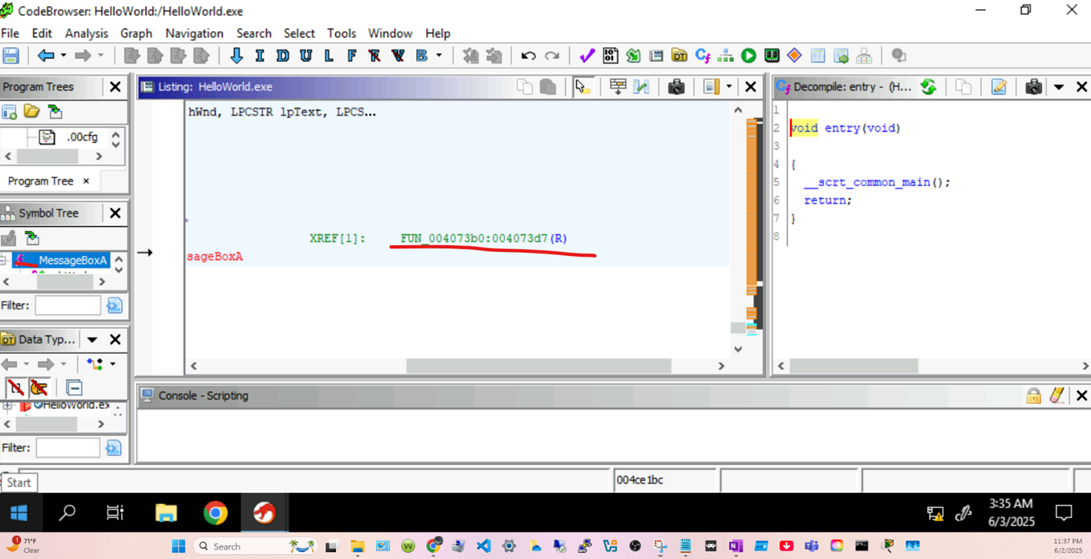The width and height of the screenshot is (1091, 559).
Task: Re-decompile with the green refresh icon
Action: click(928, 87)
